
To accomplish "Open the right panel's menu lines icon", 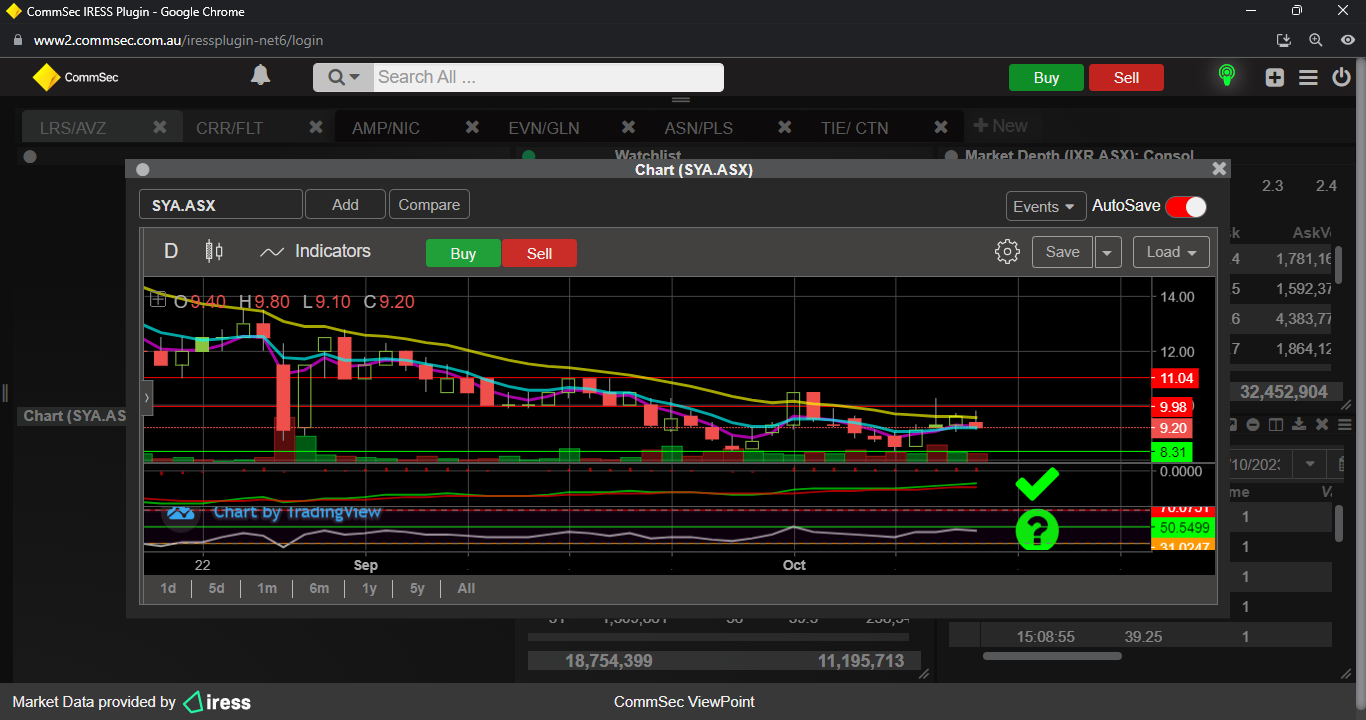I will (1345, 424).
